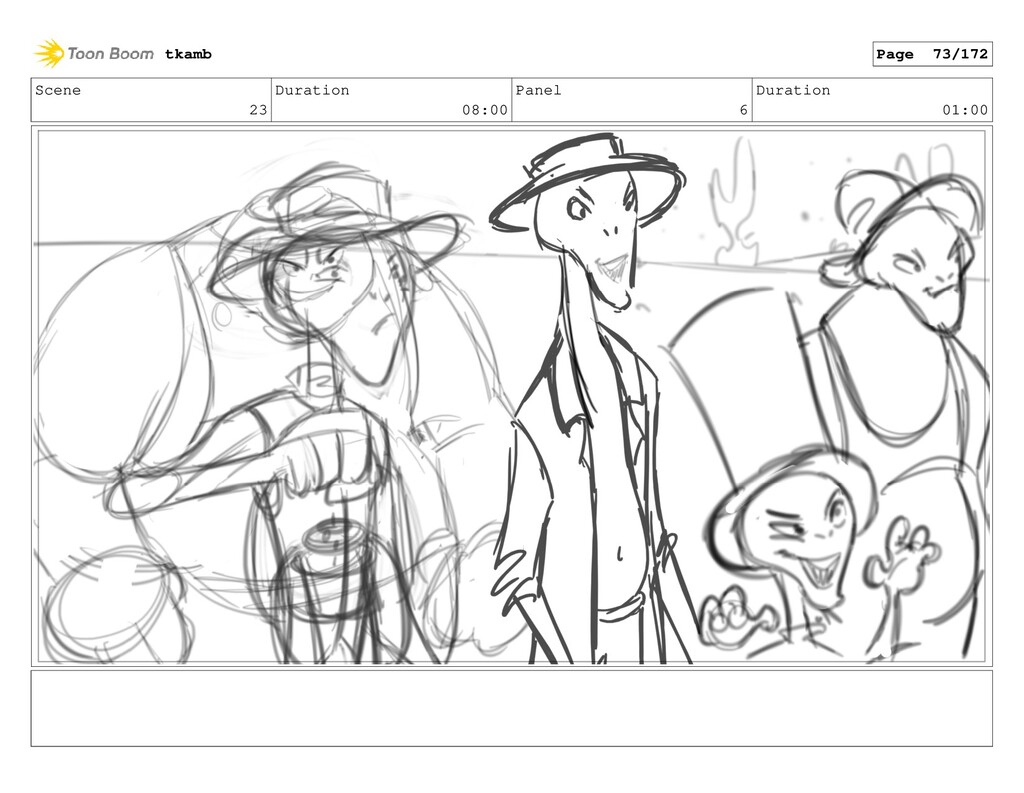
Task: Select panel duration value '01:00'
Action: click(965, 110)
